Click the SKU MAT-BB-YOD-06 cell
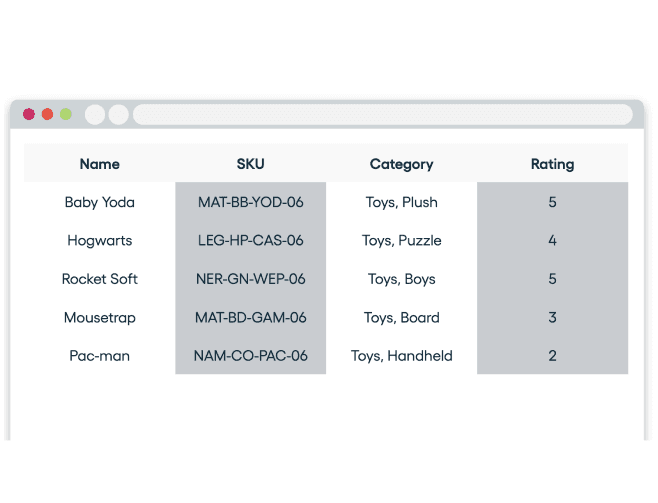This screenshot has height=503, width=658. (251, 202)
